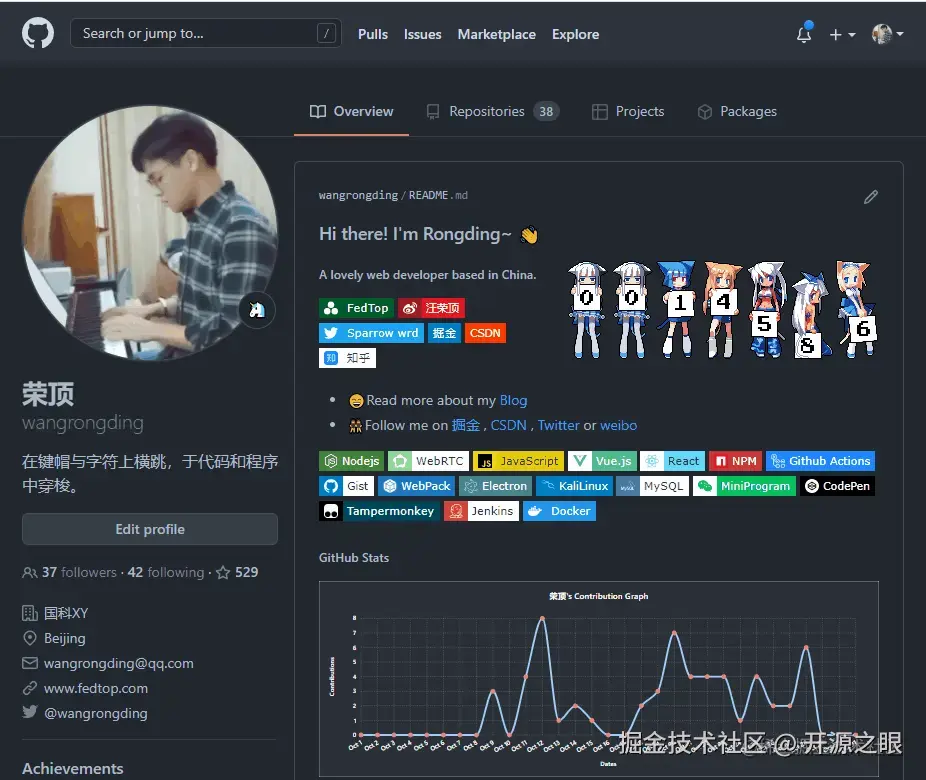Open Marketplace in the top navigation
926x780 pixels.
point(497,34)
